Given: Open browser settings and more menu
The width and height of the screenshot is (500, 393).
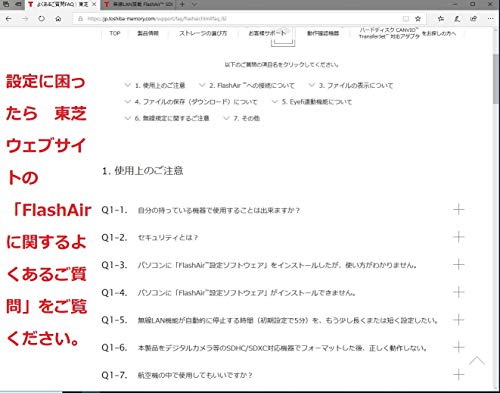Looking at the screenshot, I should click(490, 19).
